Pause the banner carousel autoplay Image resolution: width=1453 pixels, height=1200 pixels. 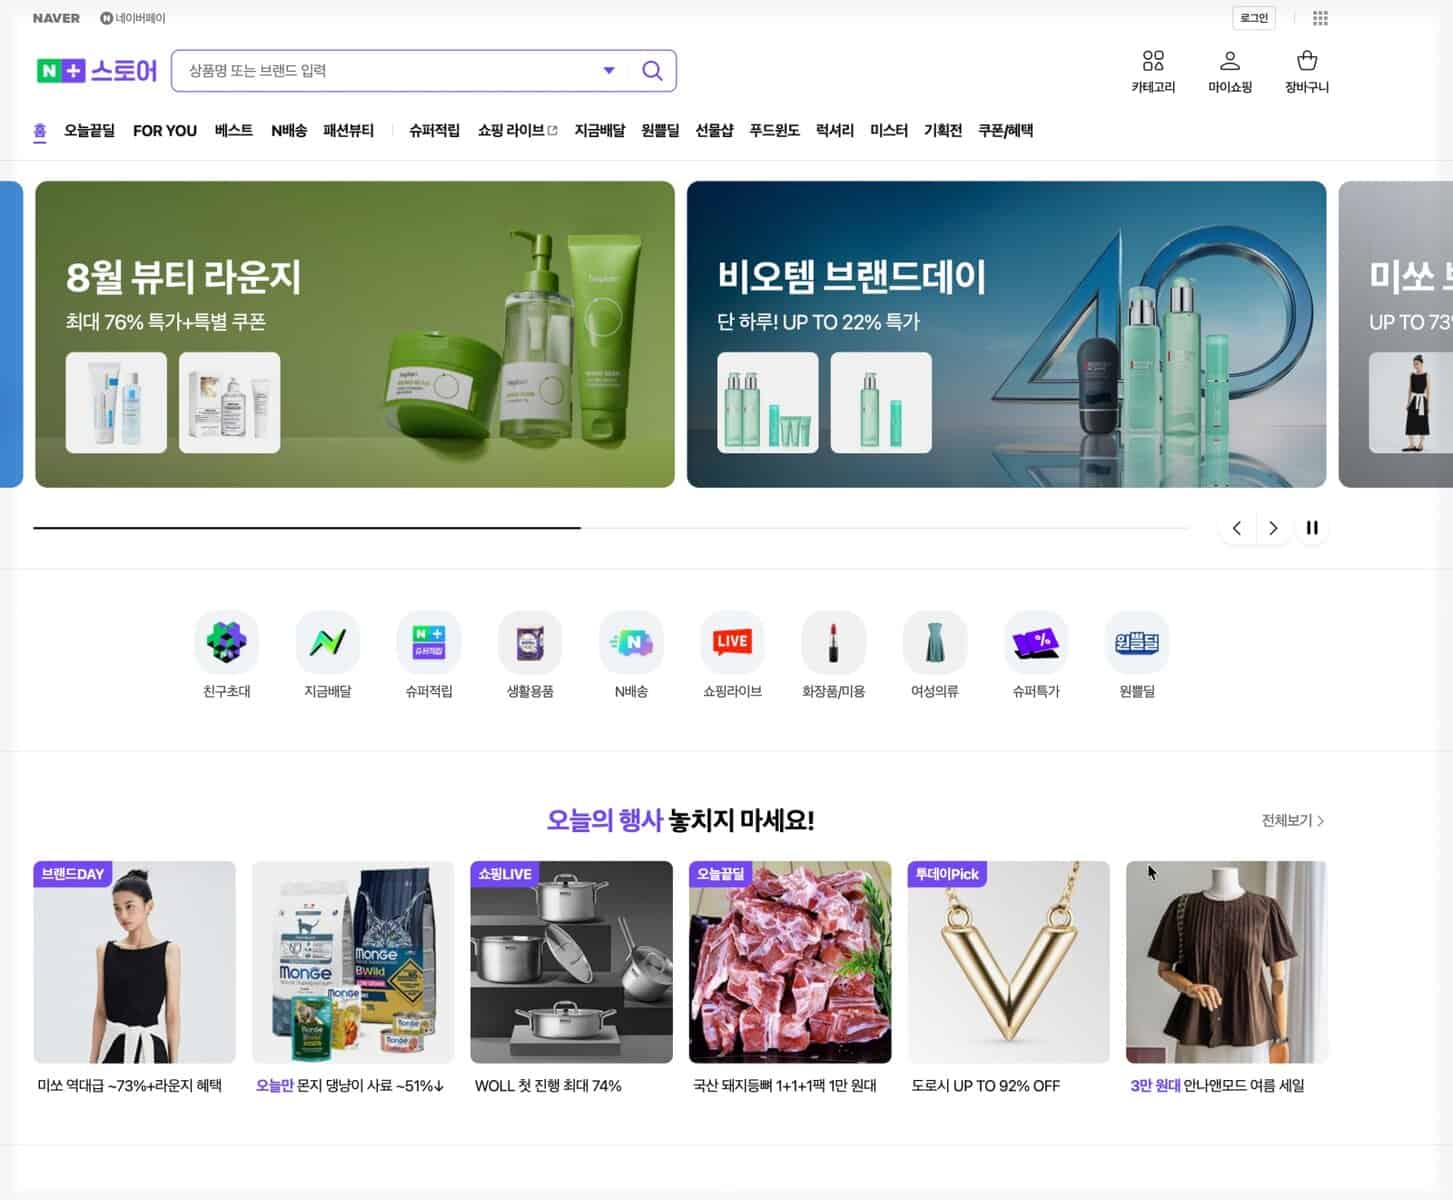click(x=1312, y=528)
